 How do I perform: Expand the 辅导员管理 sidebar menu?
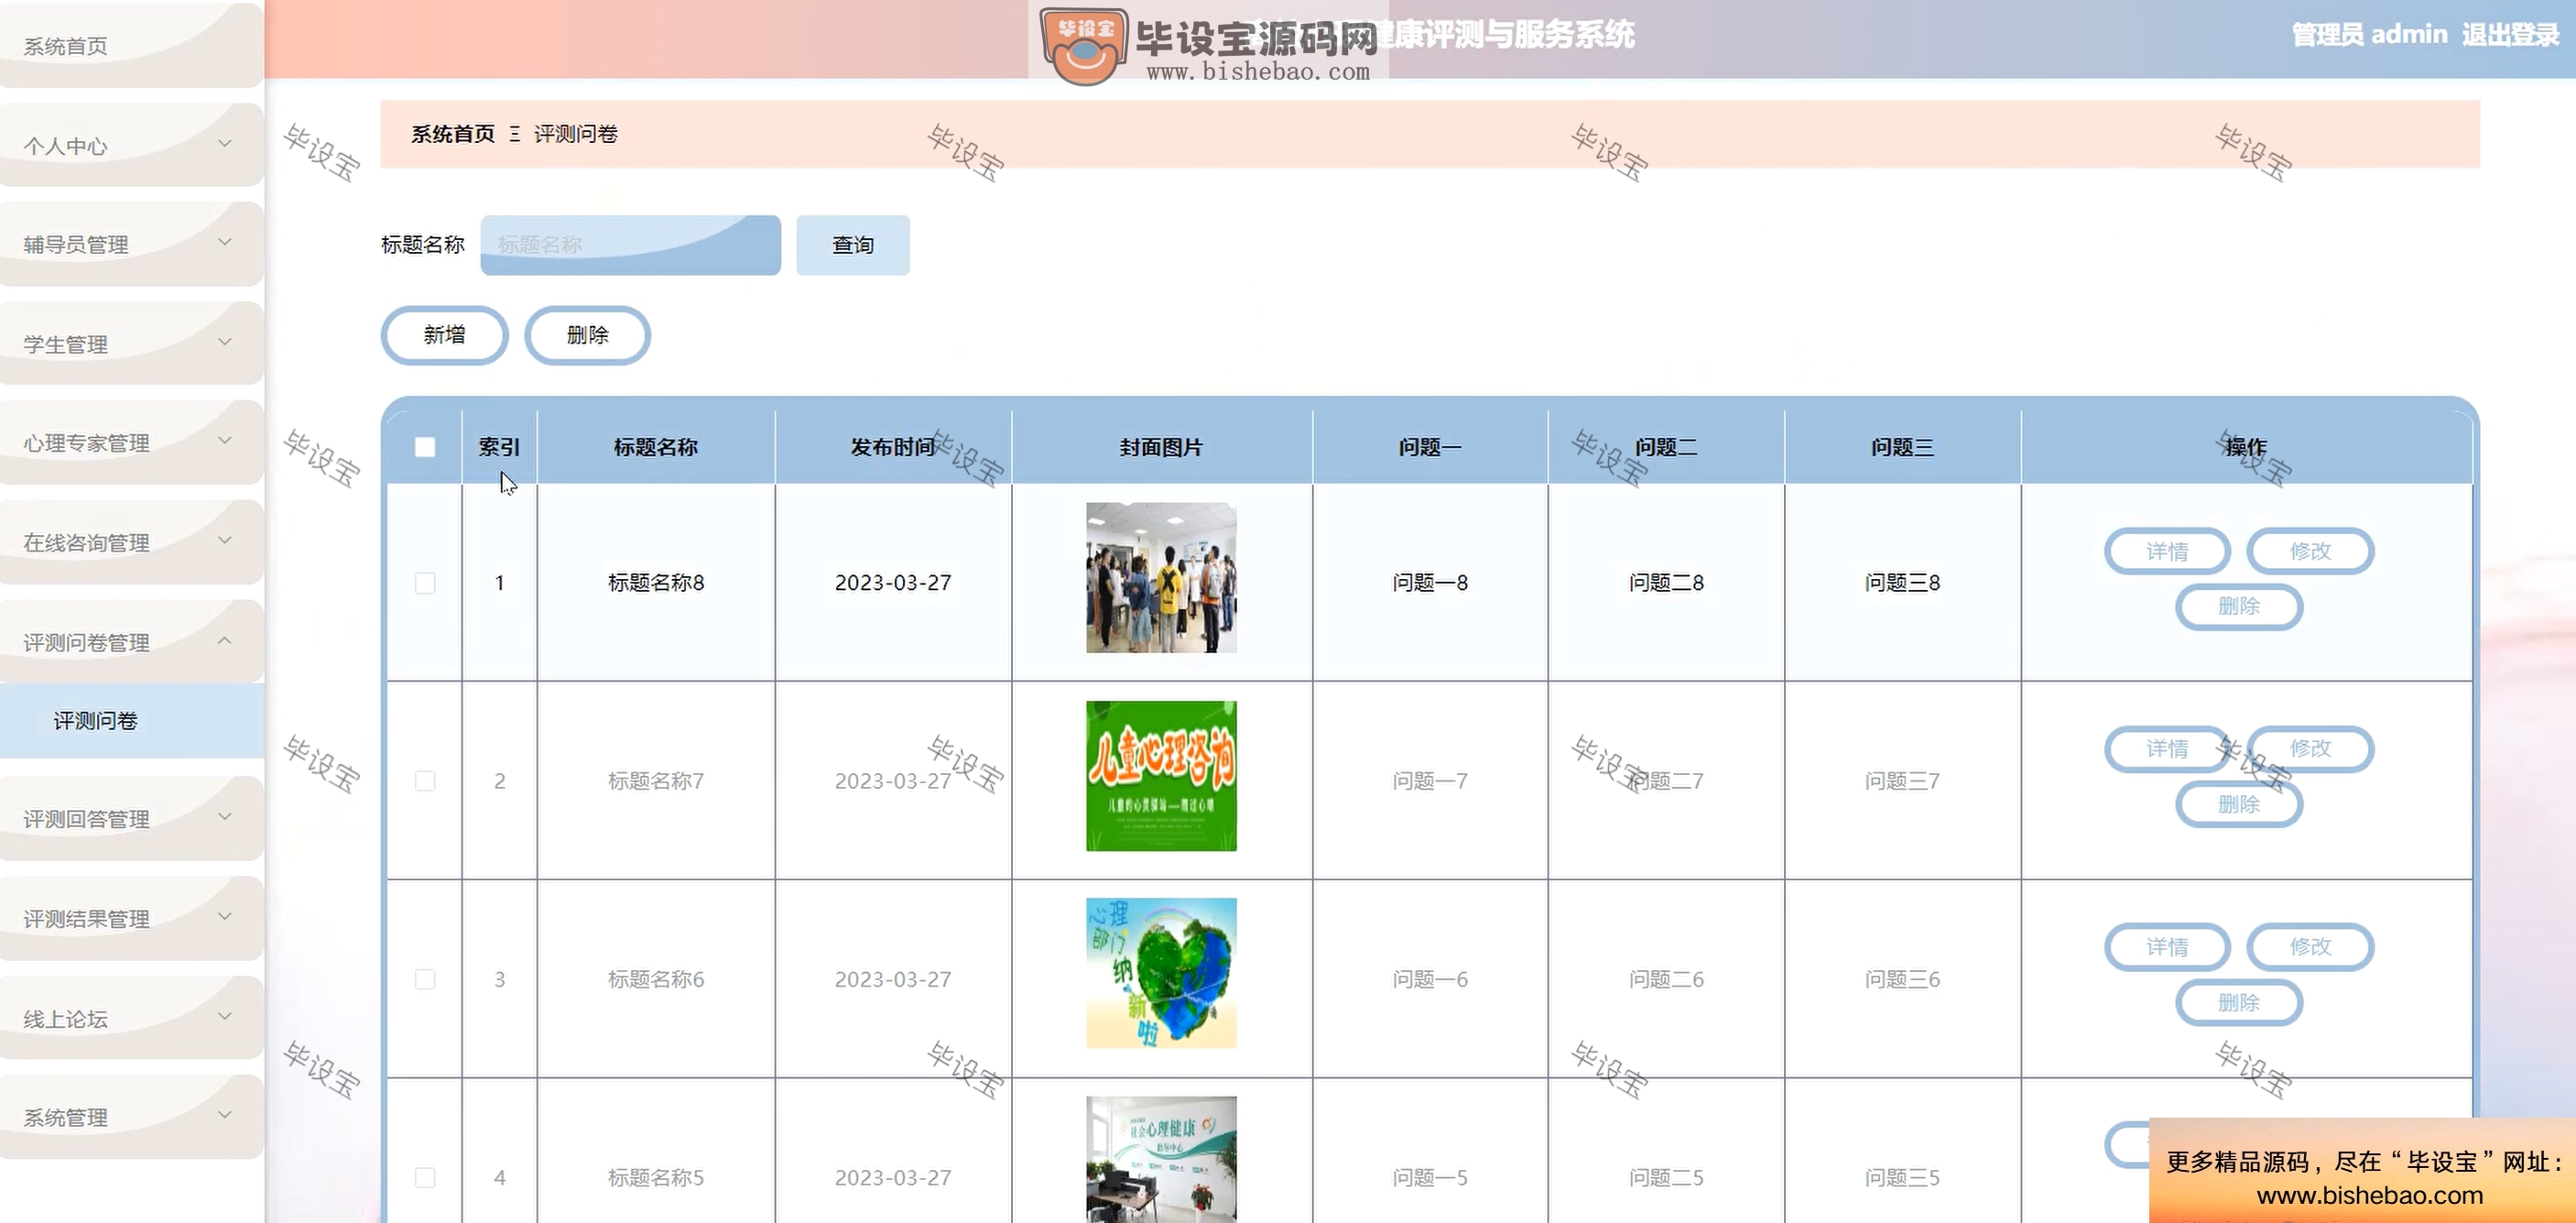coord(131,244)
